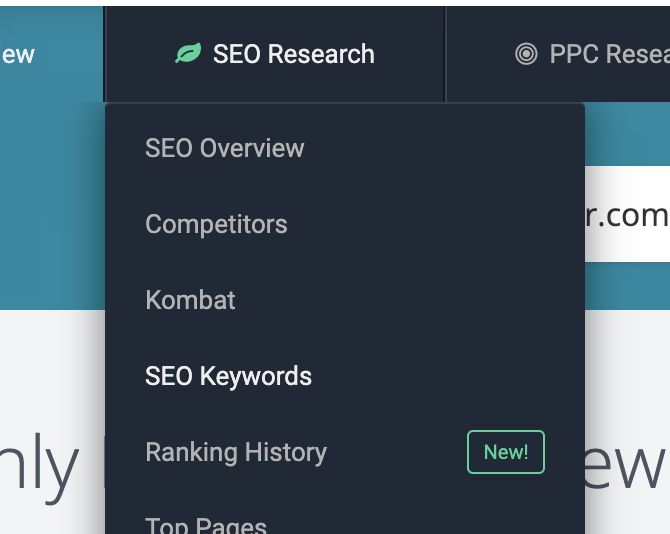Go to the highlighted SEO Keywords item
This screenshot has width=670, height=534.
[229, 376]
